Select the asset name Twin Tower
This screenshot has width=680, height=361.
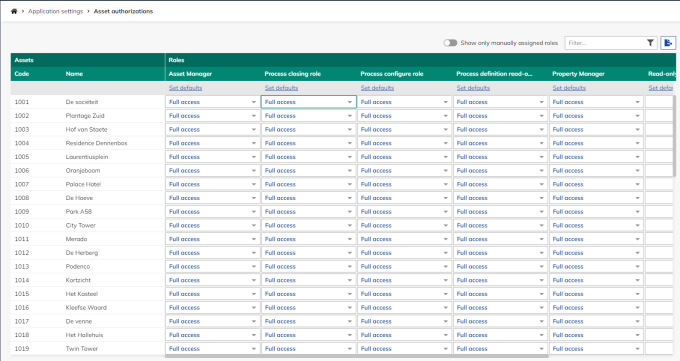pyautogui.click(x=82, y=349)
